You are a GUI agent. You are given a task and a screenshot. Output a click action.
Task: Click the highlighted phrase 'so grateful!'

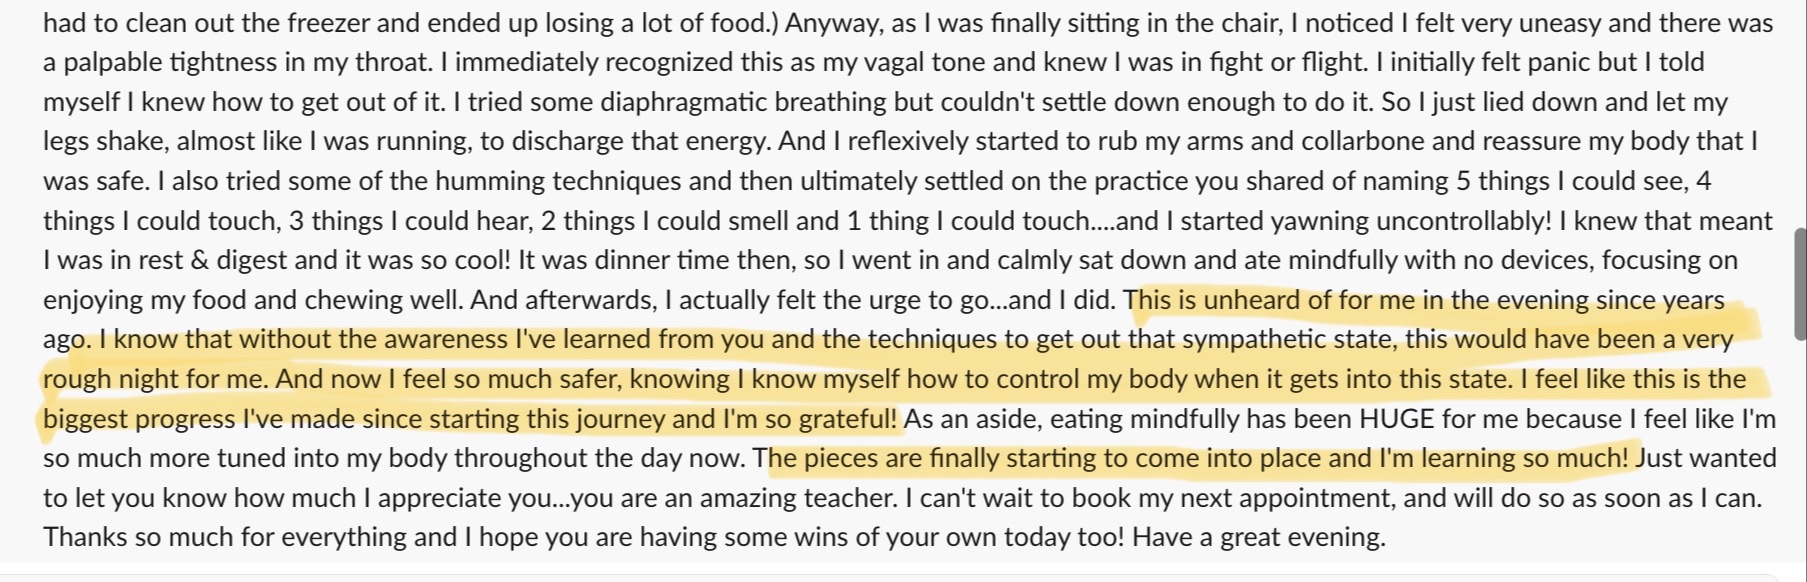tap(832, 419)
